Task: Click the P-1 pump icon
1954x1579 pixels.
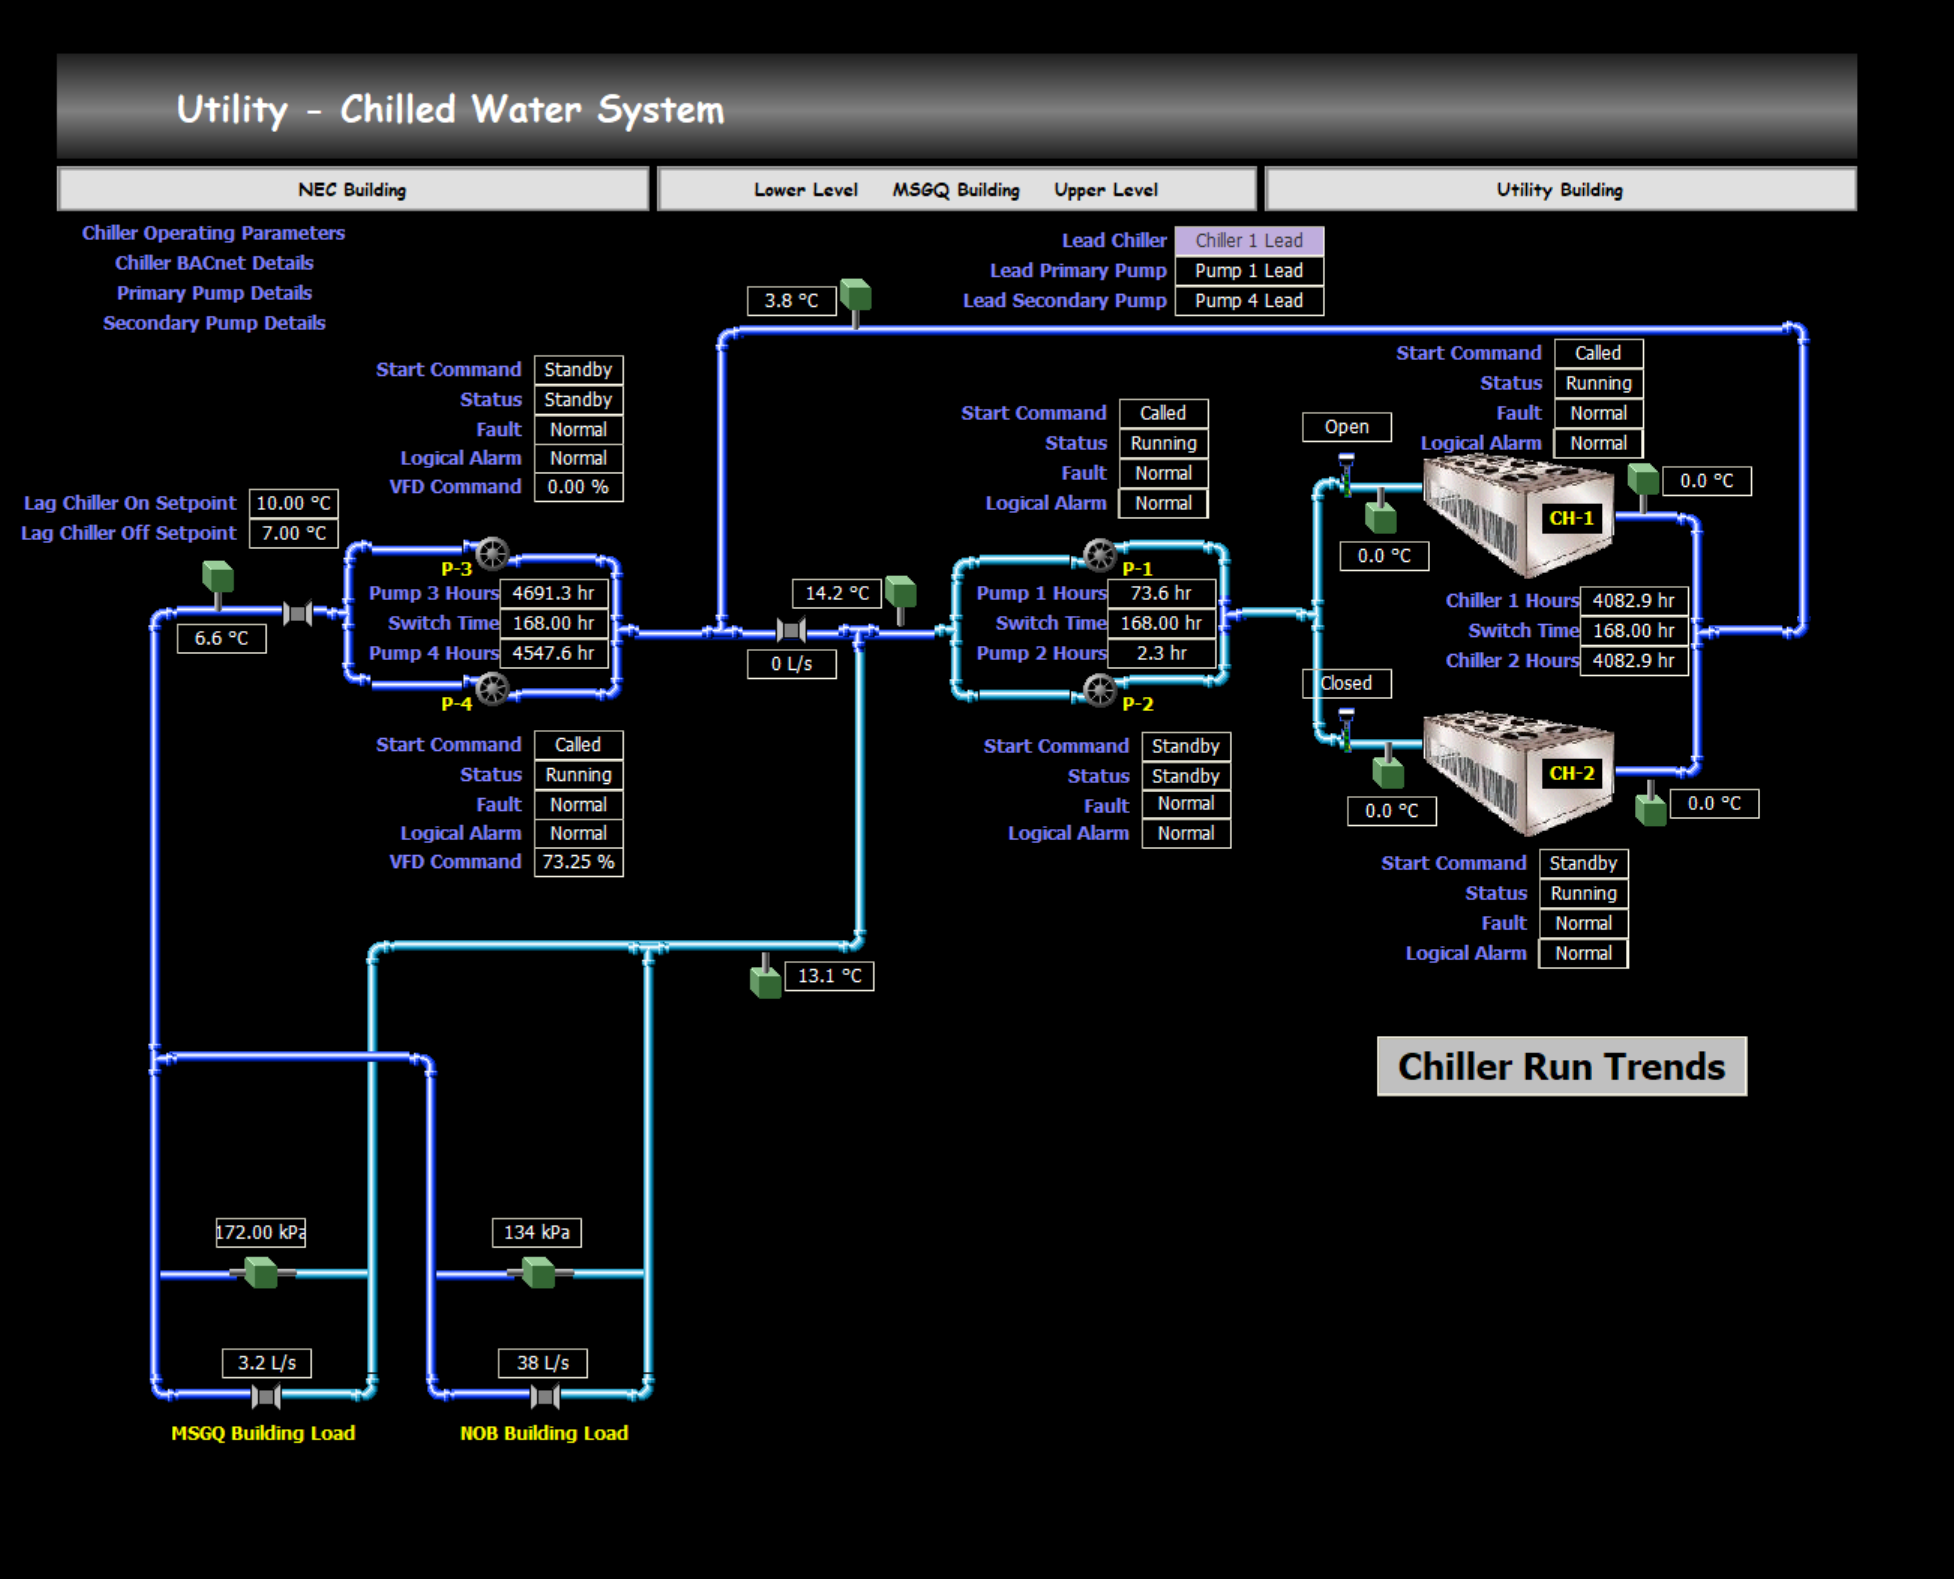Action: coord(1100,555)
